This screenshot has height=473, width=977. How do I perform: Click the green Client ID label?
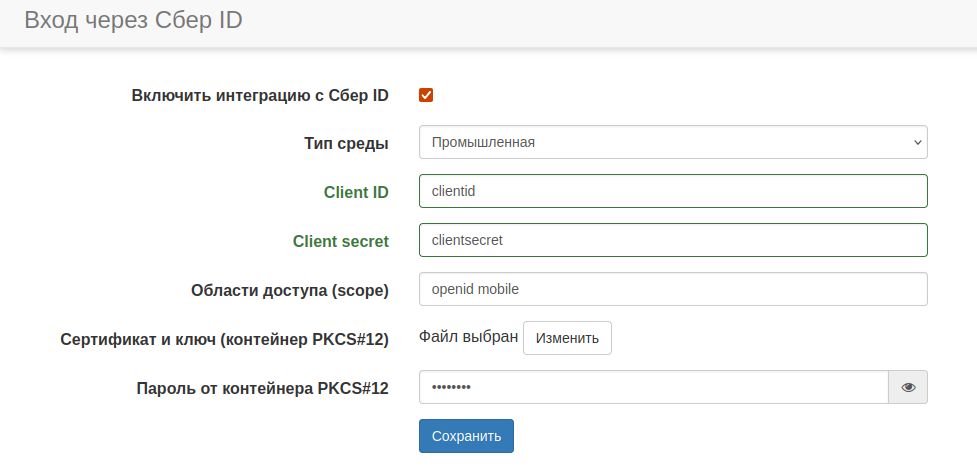tap(356, 192)
